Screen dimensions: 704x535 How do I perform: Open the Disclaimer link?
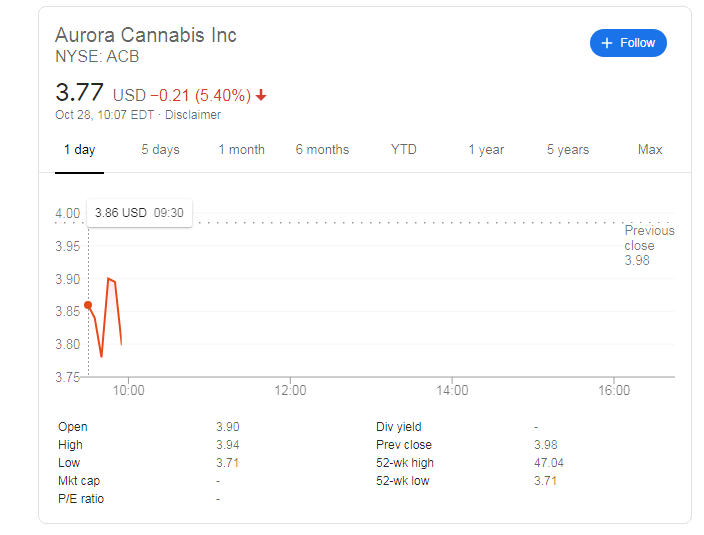(193, 115)
